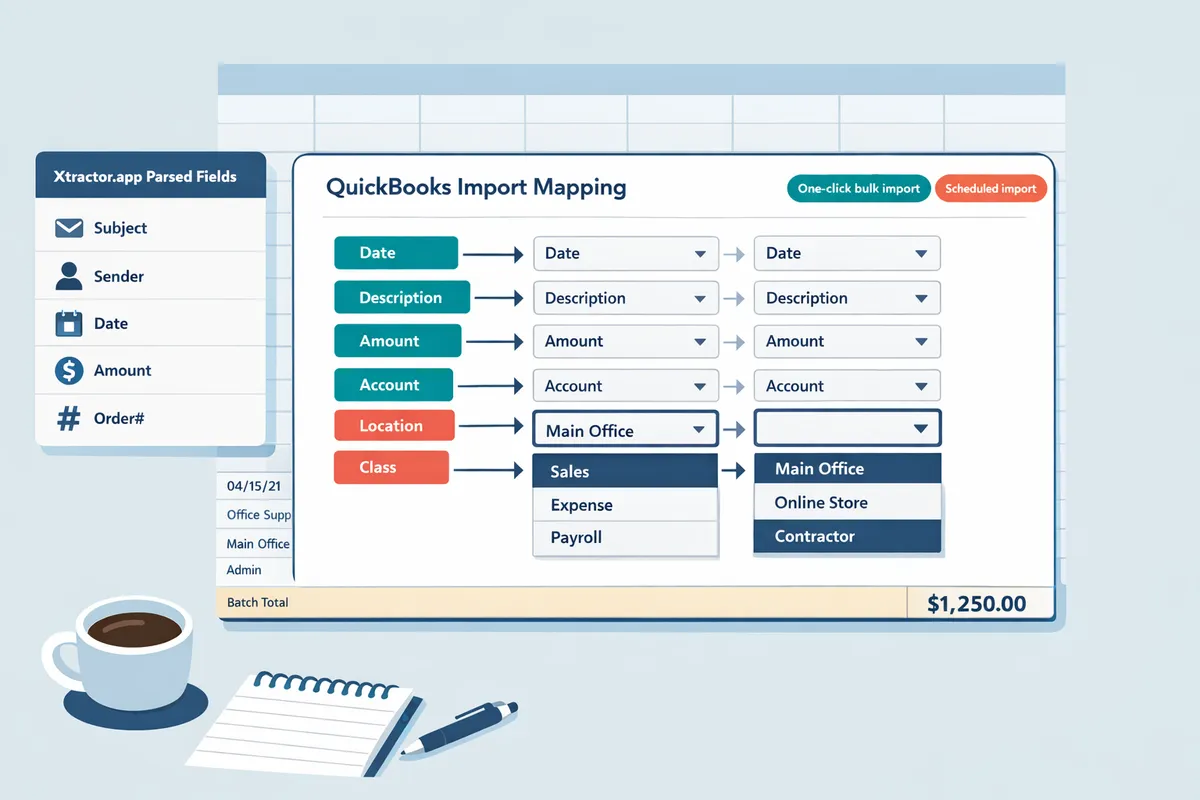The width and height of the screenshot is (1200, 800).
Task: Choose Online Store in the right list
Action: pos(847,503)
